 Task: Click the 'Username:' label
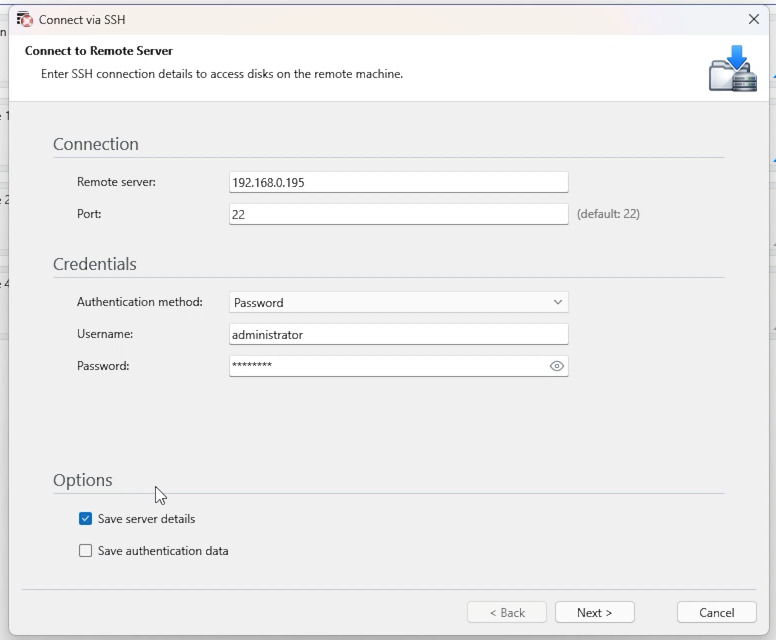[x=105, y=334]
